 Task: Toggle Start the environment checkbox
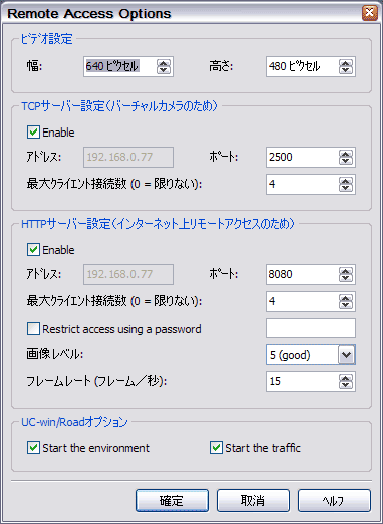pyautogui.click(x=33, y=447)
